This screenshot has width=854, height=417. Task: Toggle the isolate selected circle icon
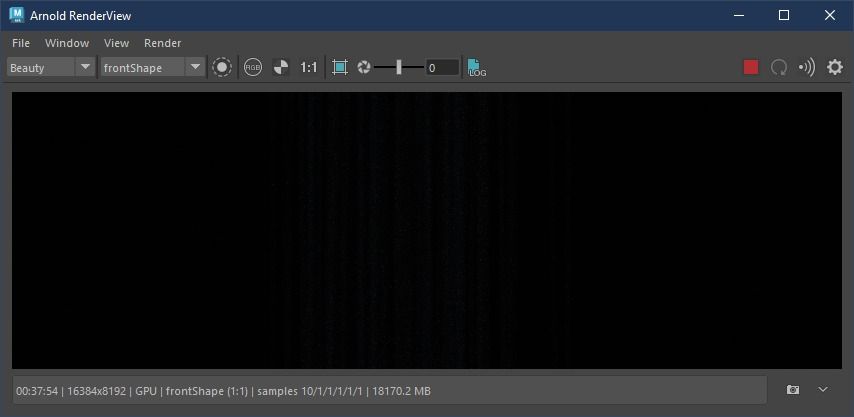[222, 67]
